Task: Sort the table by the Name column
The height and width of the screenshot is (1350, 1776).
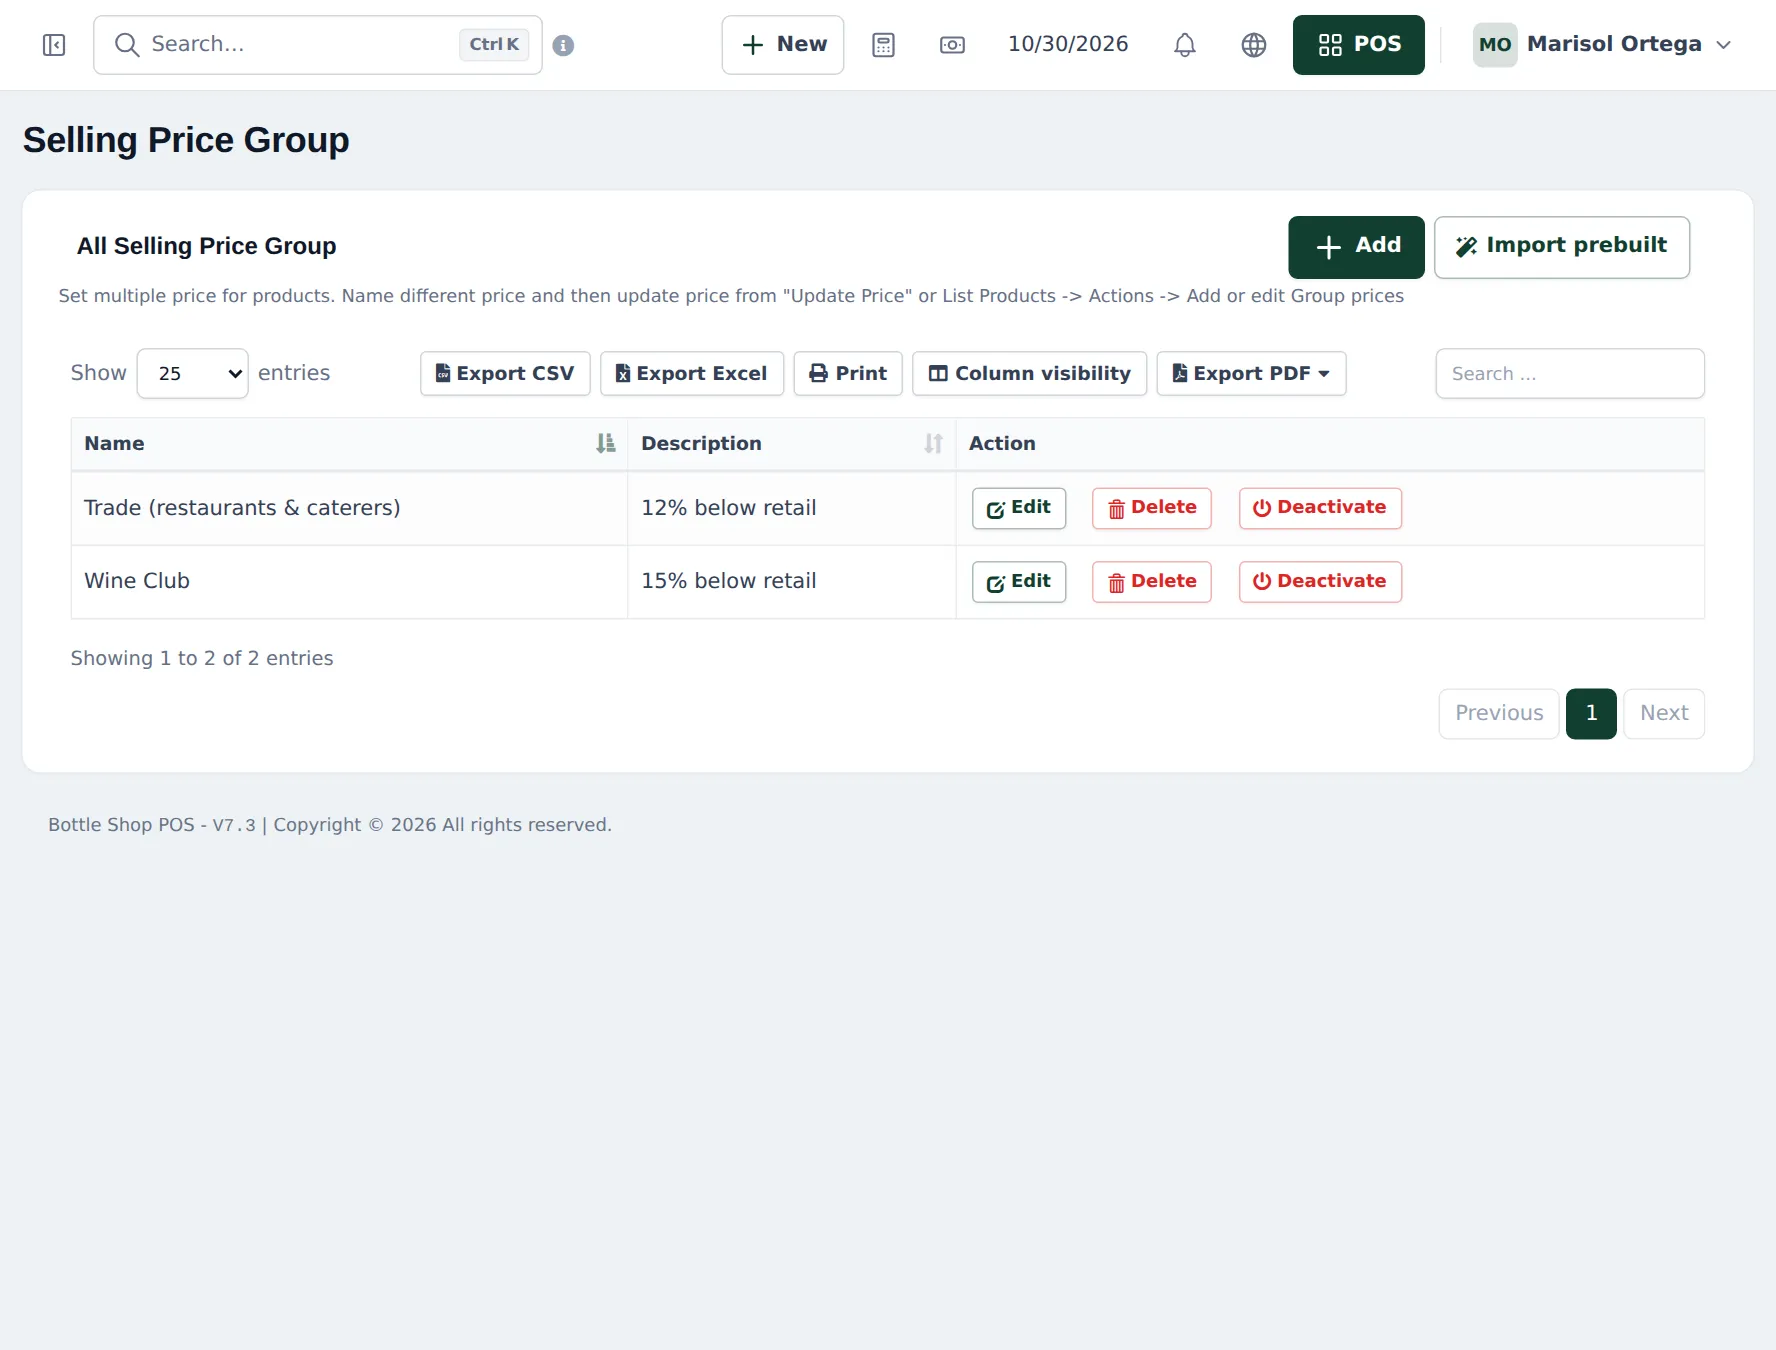Action: (x=349, y=444)
